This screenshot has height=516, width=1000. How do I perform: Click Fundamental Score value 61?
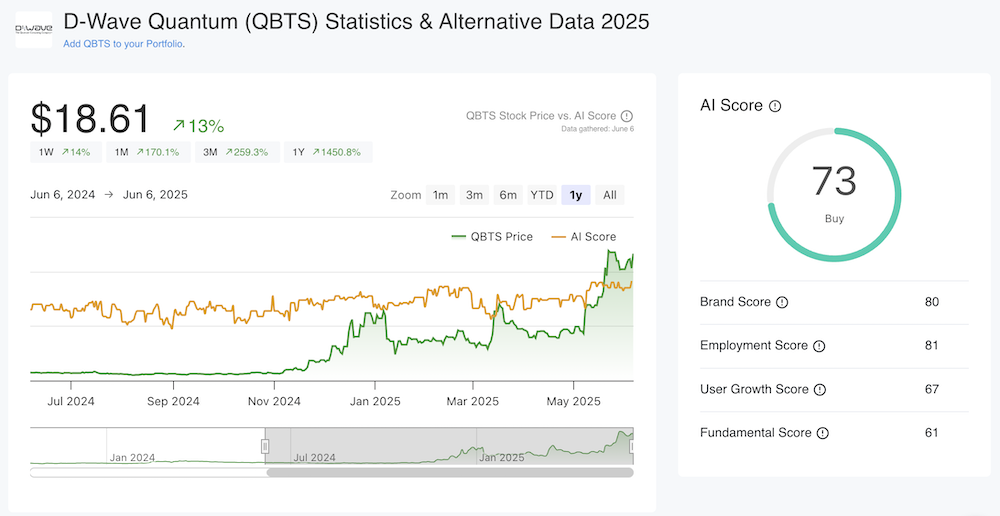point(932,433)
